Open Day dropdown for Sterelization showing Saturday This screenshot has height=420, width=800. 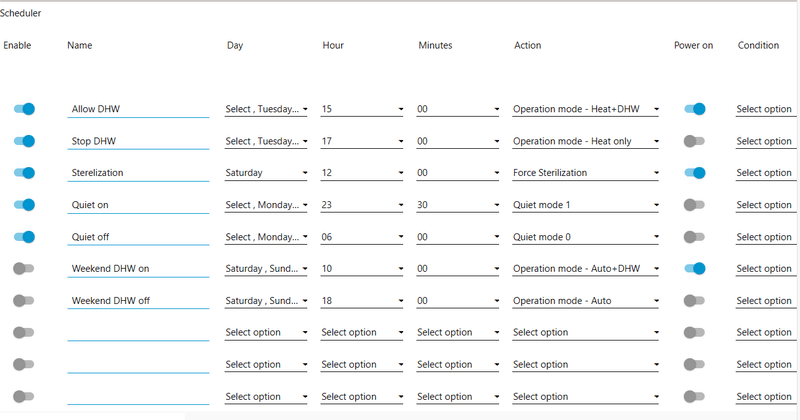[267, 173]
